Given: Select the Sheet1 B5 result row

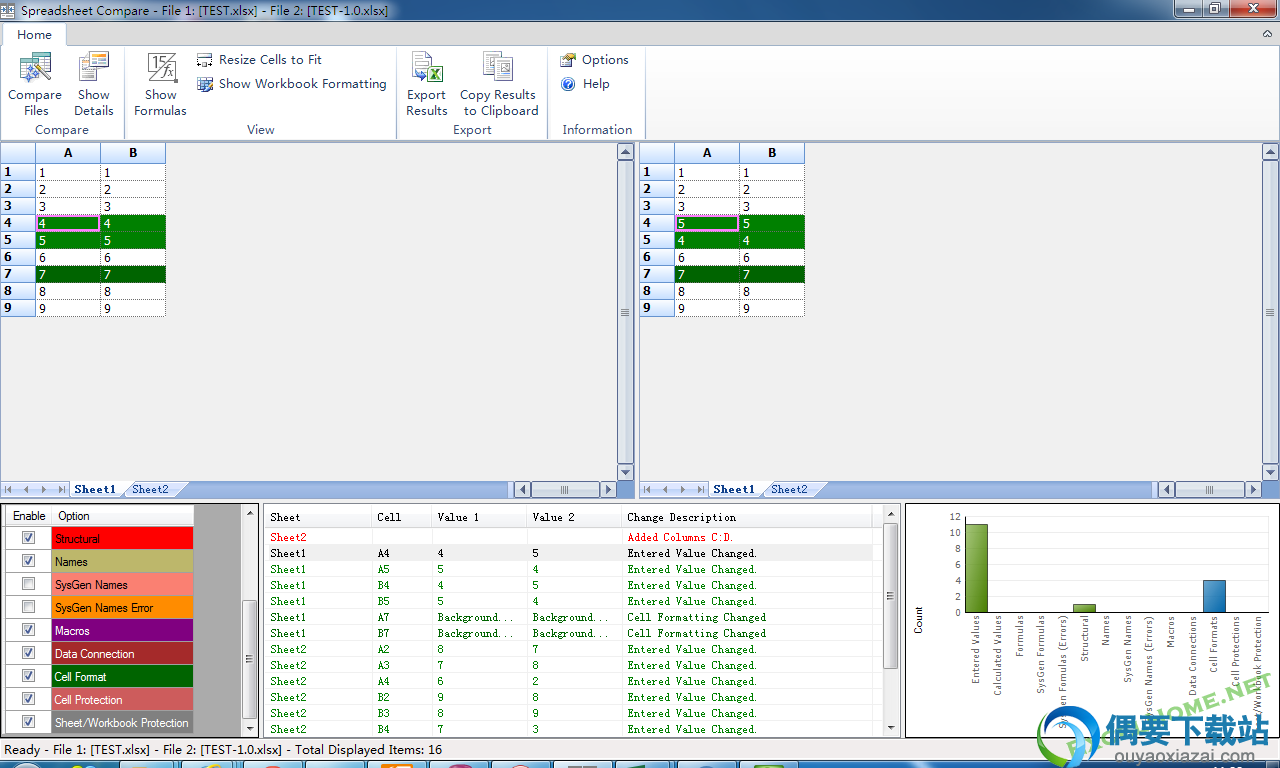Looking at the screenshot, I should coord(570,601).
